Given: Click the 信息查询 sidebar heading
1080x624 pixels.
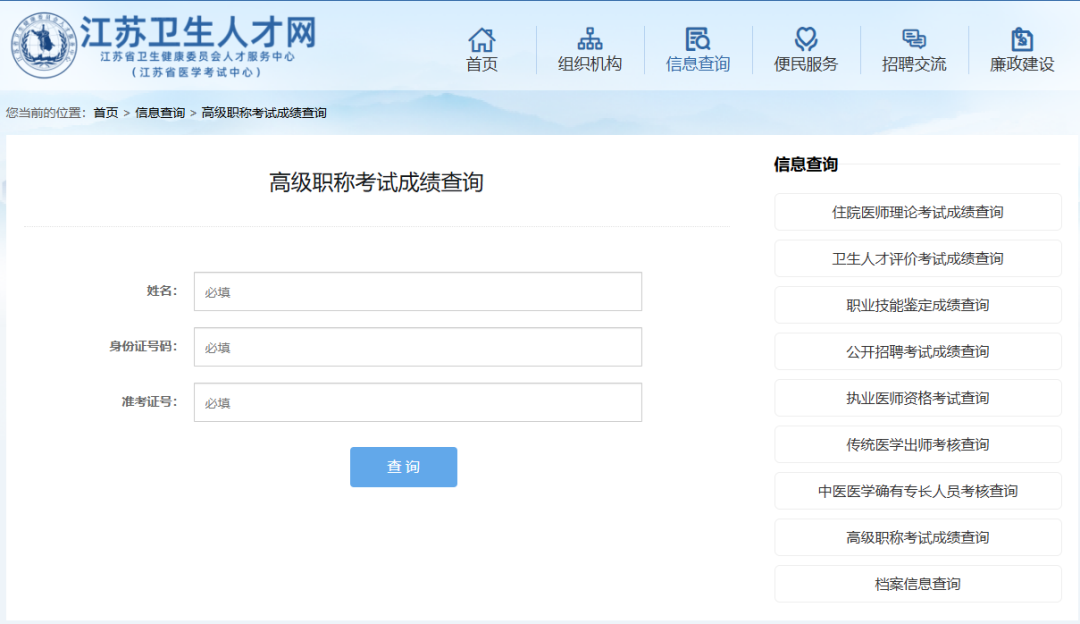Looking at the screenshot, I should [x=806, y=165].
